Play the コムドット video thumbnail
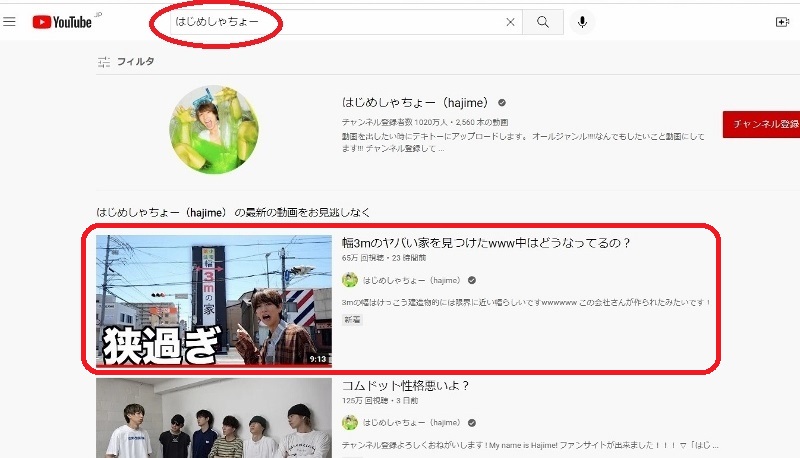The height and width of the screenshot is (458, 800). click(214, 418)
